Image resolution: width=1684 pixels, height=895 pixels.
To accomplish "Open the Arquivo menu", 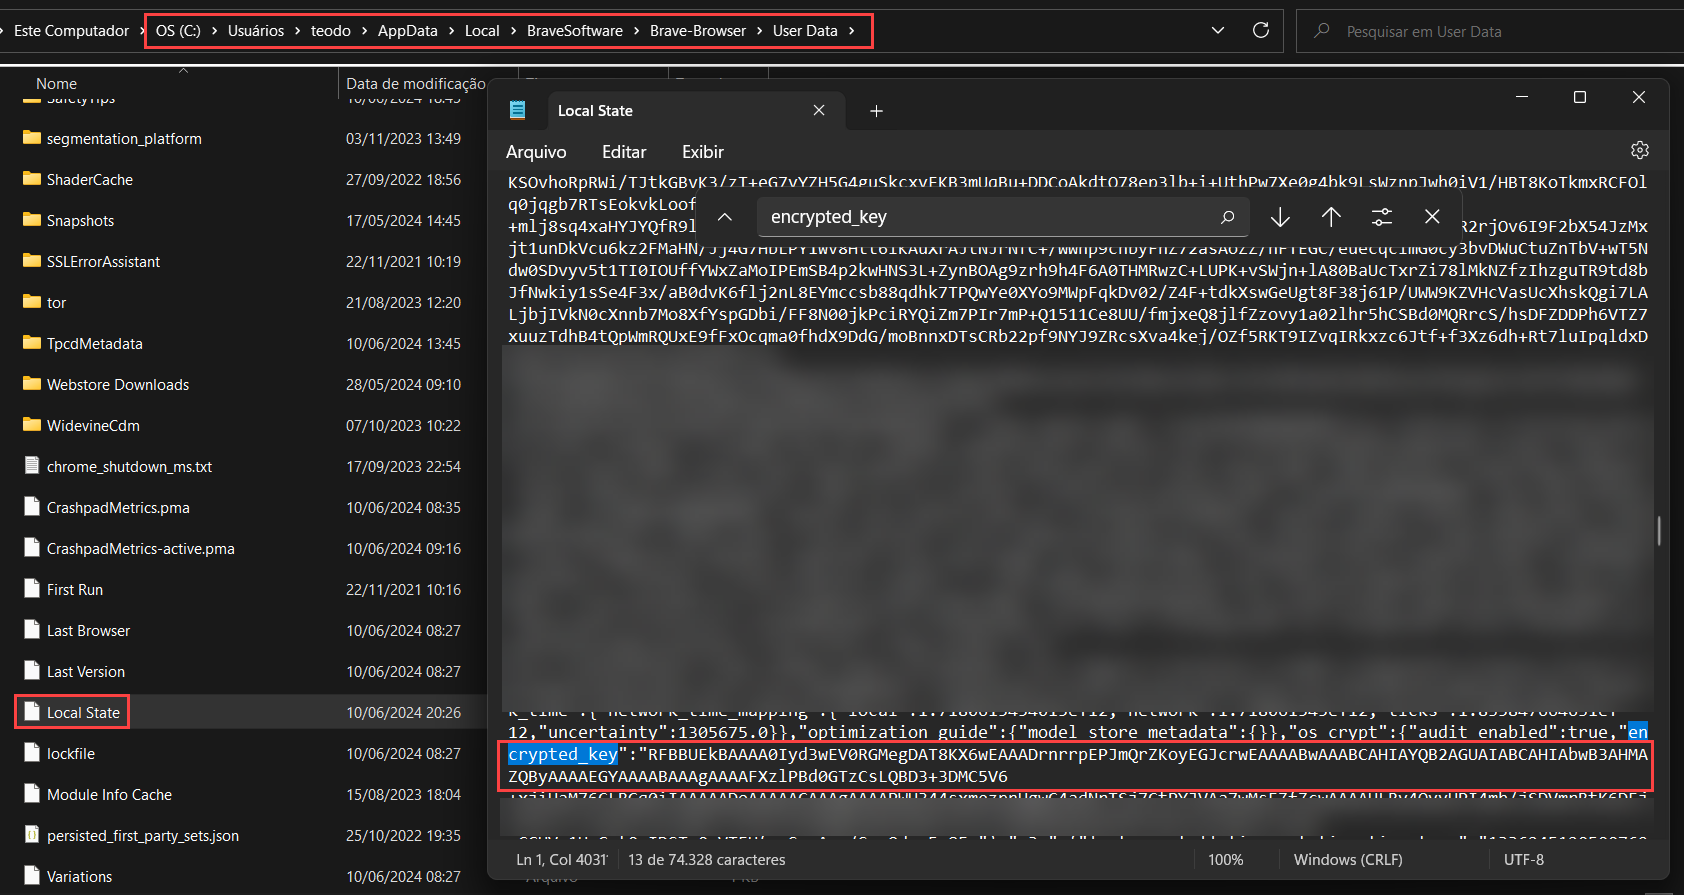I will pos(536,152).
